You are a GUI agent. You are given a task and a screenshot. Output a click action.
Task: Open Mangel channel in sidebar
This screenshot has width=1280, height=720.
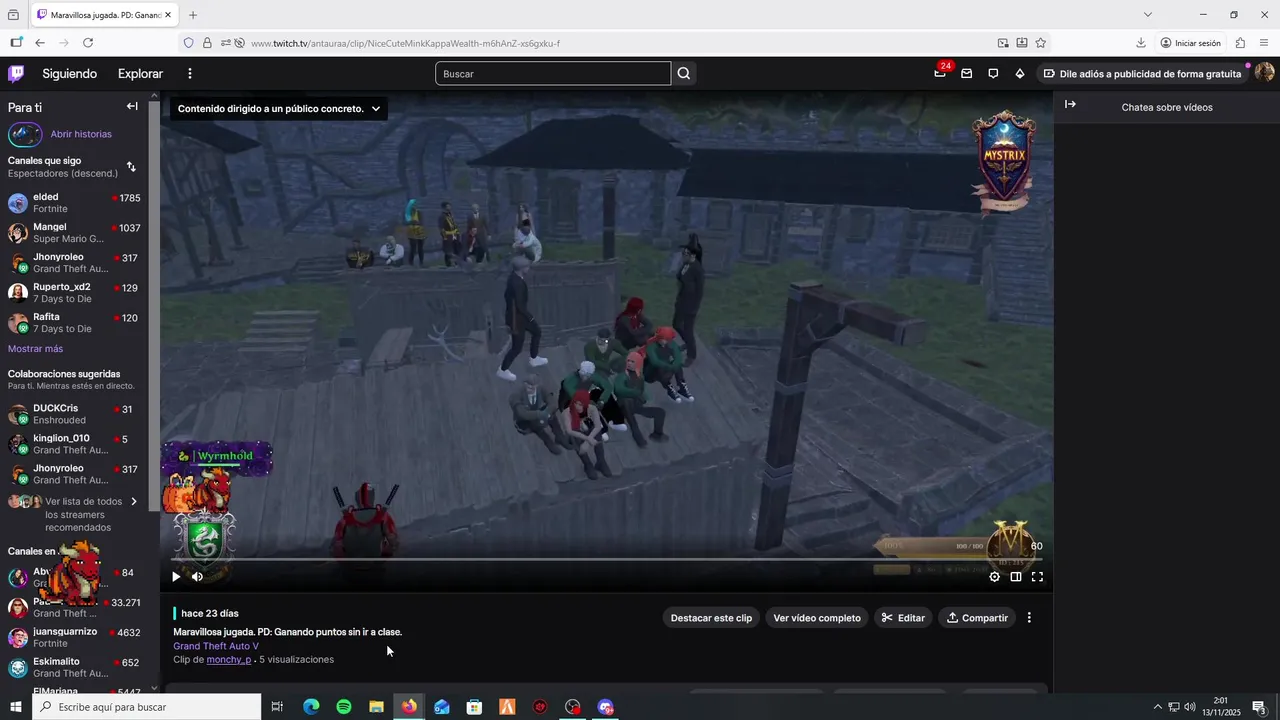(x=74, y=233)
